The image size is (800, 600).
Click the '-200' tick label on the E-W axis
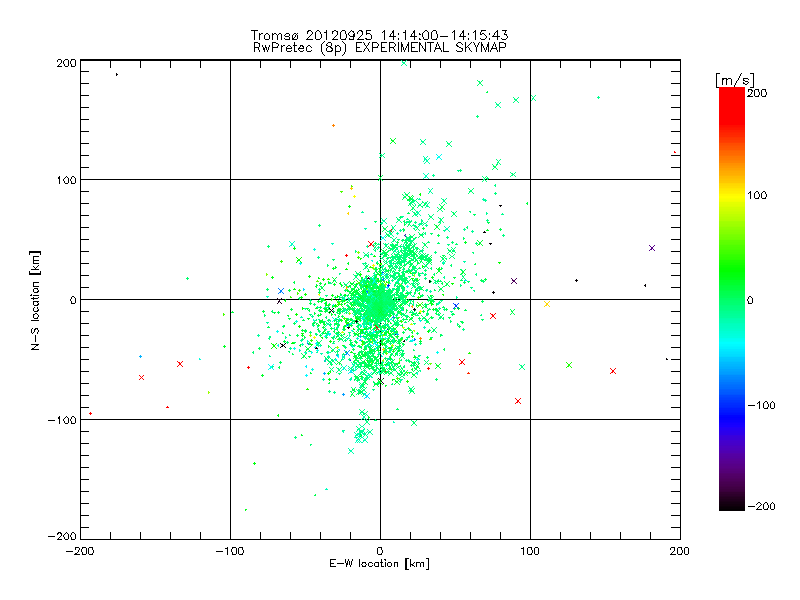(80, 551)
